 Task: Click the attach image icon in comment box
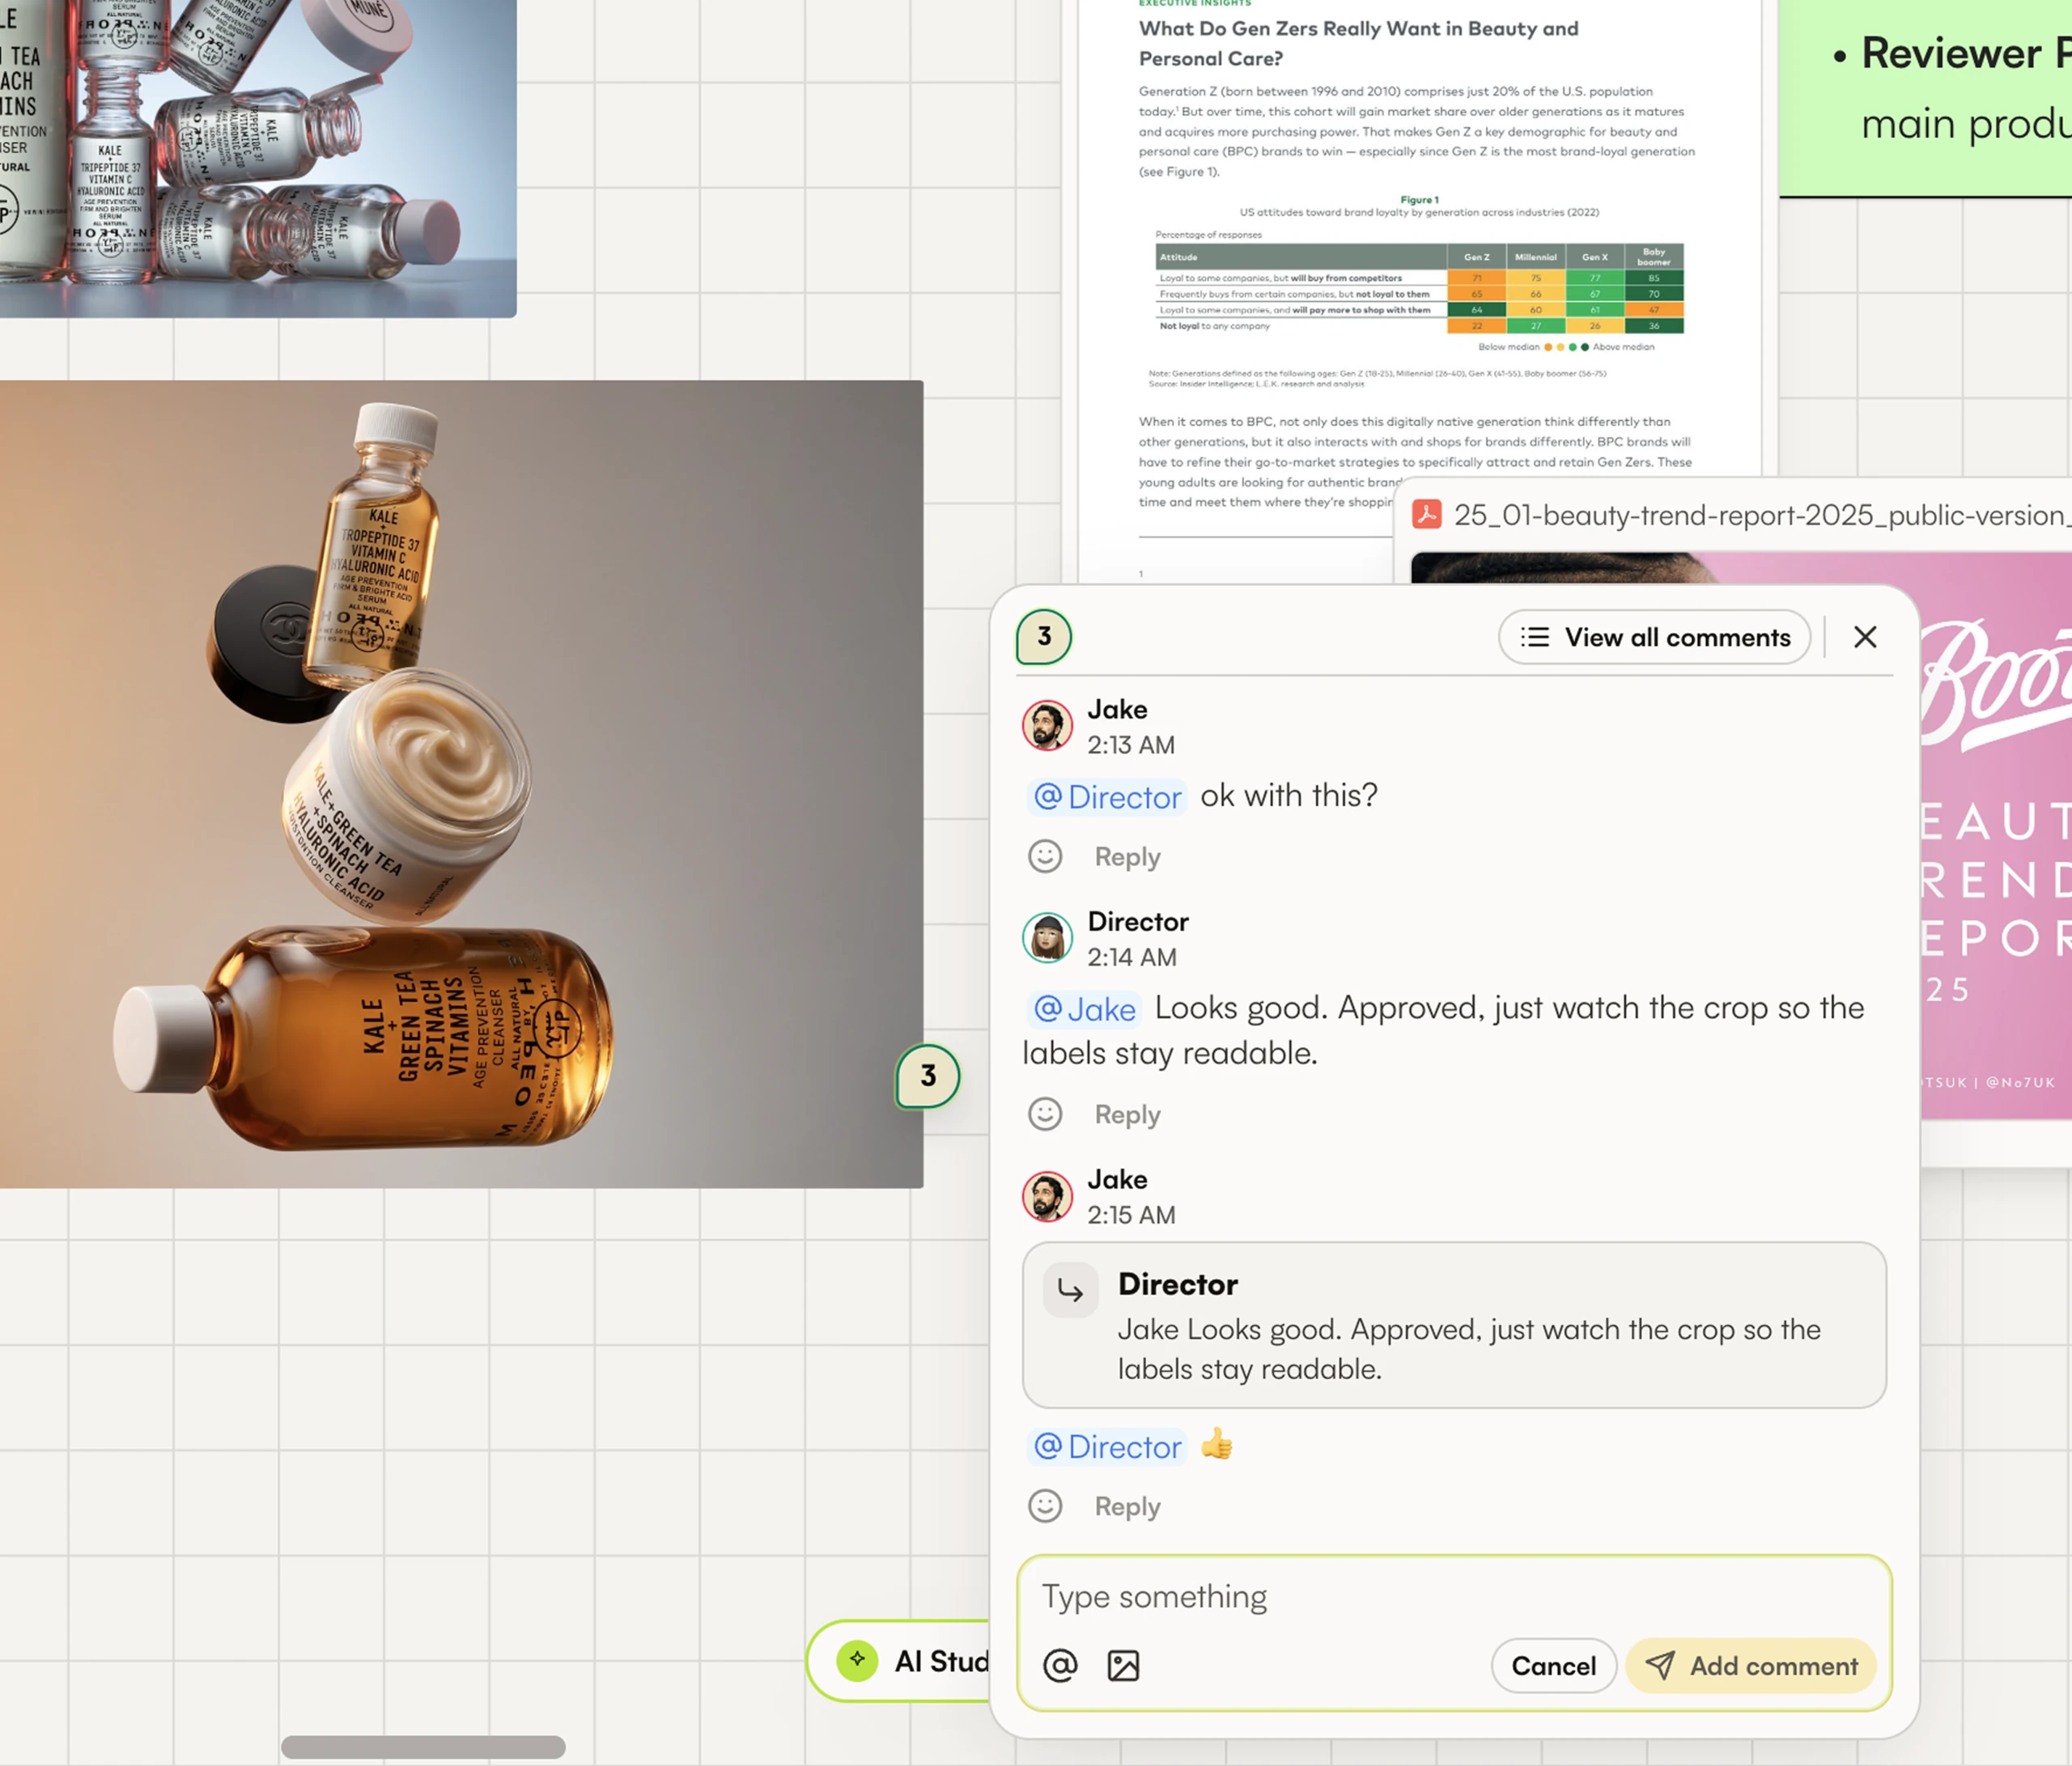point(1123,1665)
